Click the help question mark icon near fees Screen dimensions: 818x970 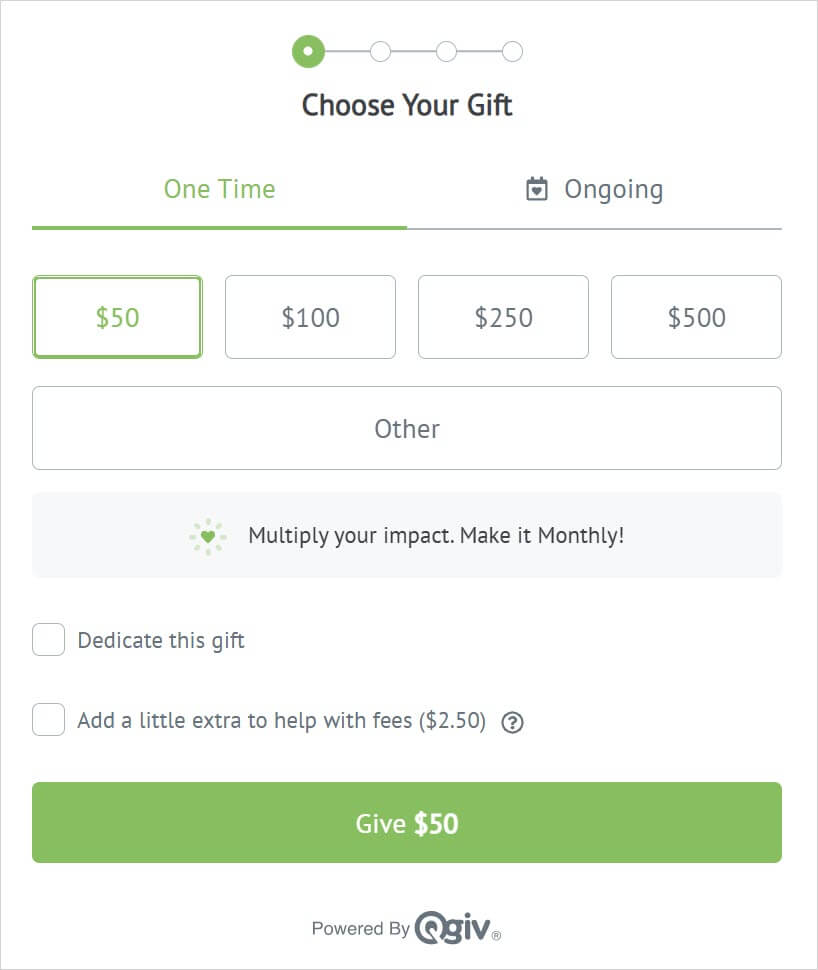click(x=512, y=722)
